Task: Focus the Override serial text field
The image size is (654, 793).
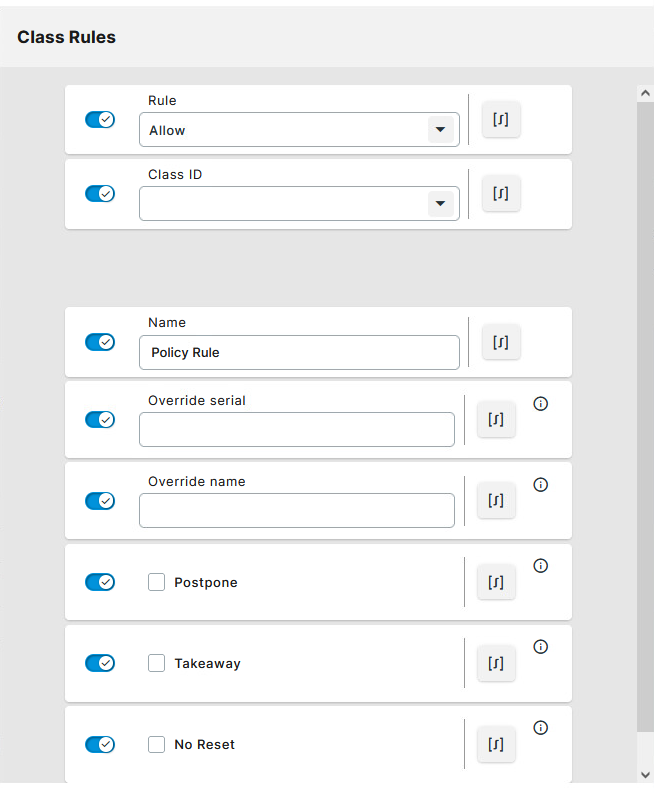Action: (x=296, y=430)
